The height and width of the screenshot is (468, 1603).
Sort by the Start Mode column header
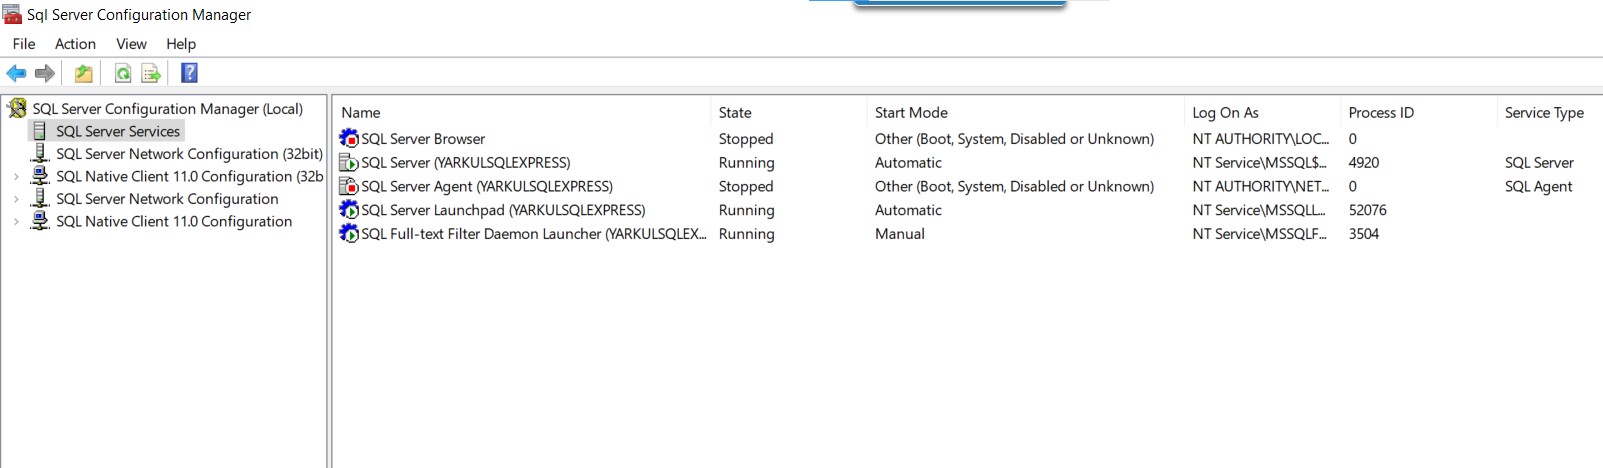coord(911,113)
